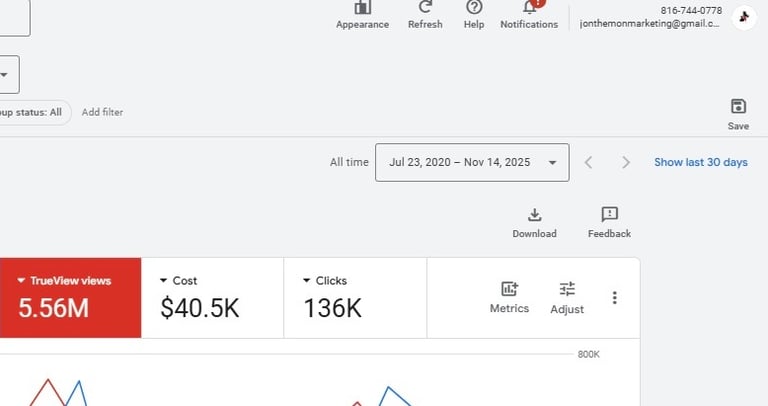Open the Appearance settings icon
This screenshot has height=406, width=768.
362,9
